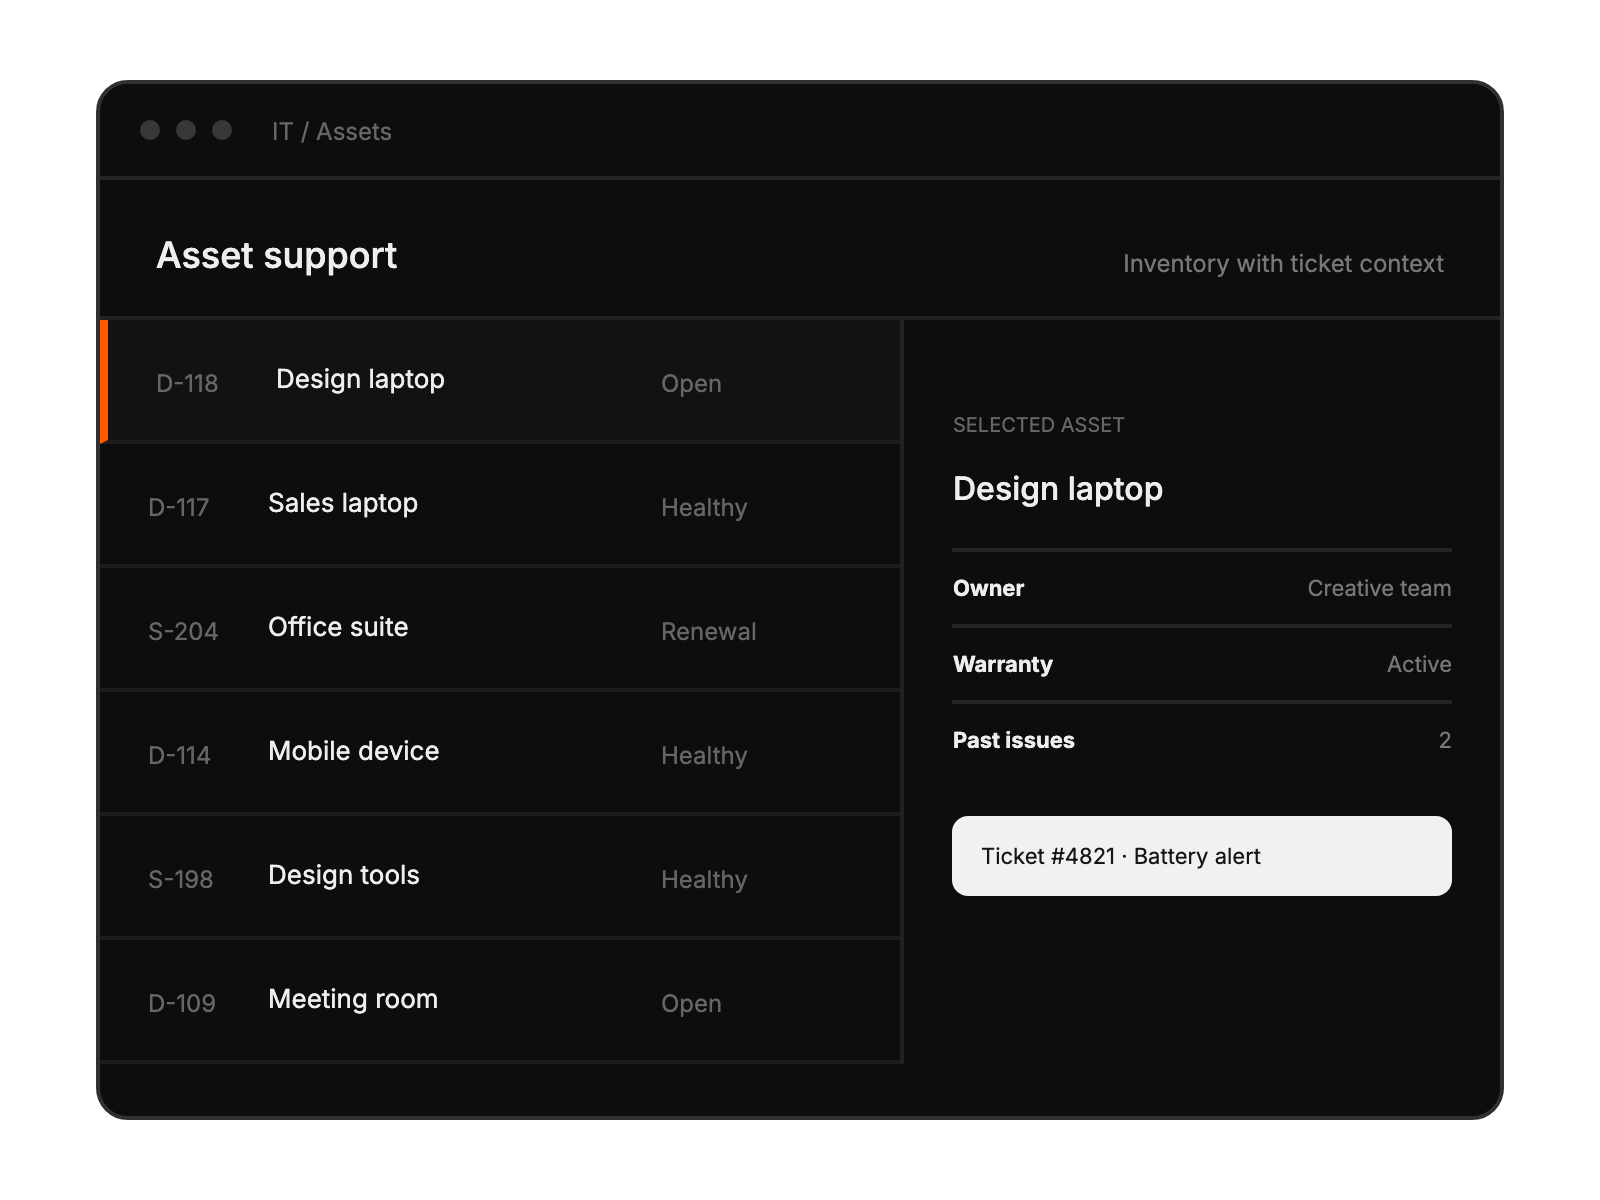Click the Past issues label
This screenshot has height=1200, width=1600.
(x=1014, y=740)
